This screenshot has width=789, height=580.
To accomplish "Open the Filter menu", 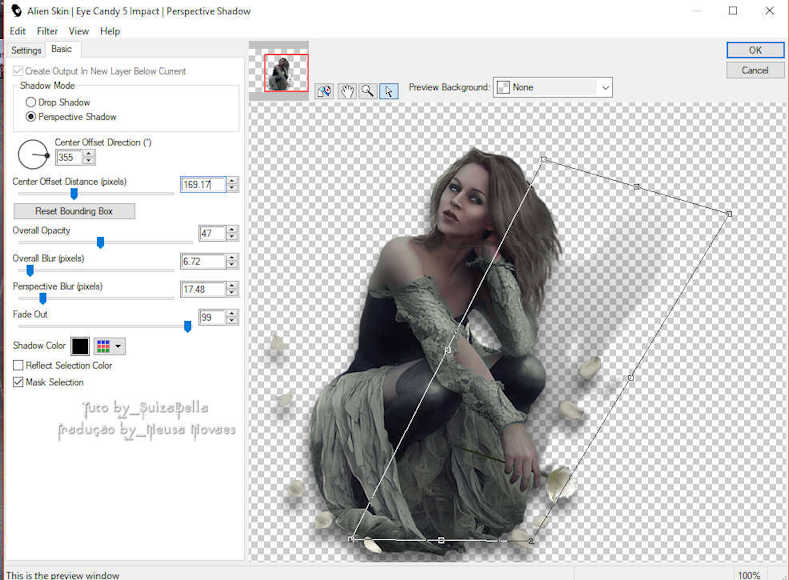I will pos(47,31).
